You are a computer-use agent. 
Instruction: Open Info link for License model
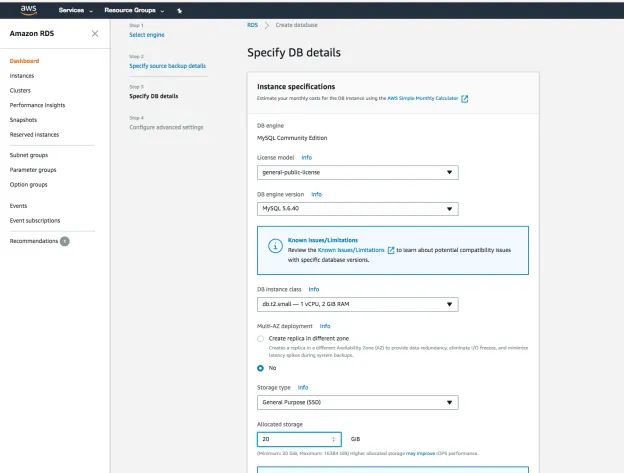click(306, 158)
